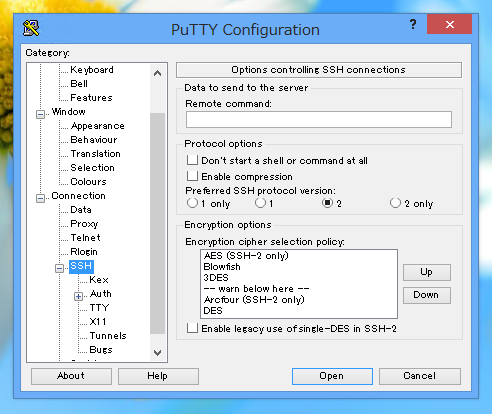Viewport: 492px width, 414px height.
Task: Select SSH protocol version "1"
Action: (x=260, y=203)
